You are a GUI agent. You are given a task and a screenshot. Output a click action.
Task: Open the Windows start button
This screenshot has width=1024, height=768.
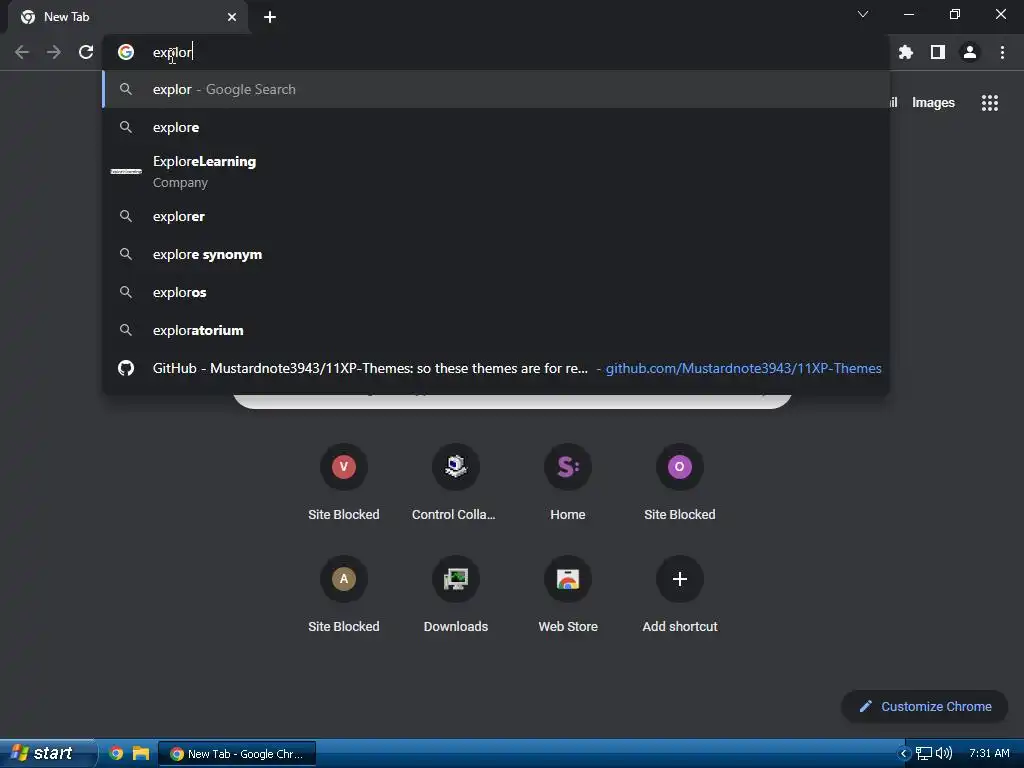coord(47,753)
